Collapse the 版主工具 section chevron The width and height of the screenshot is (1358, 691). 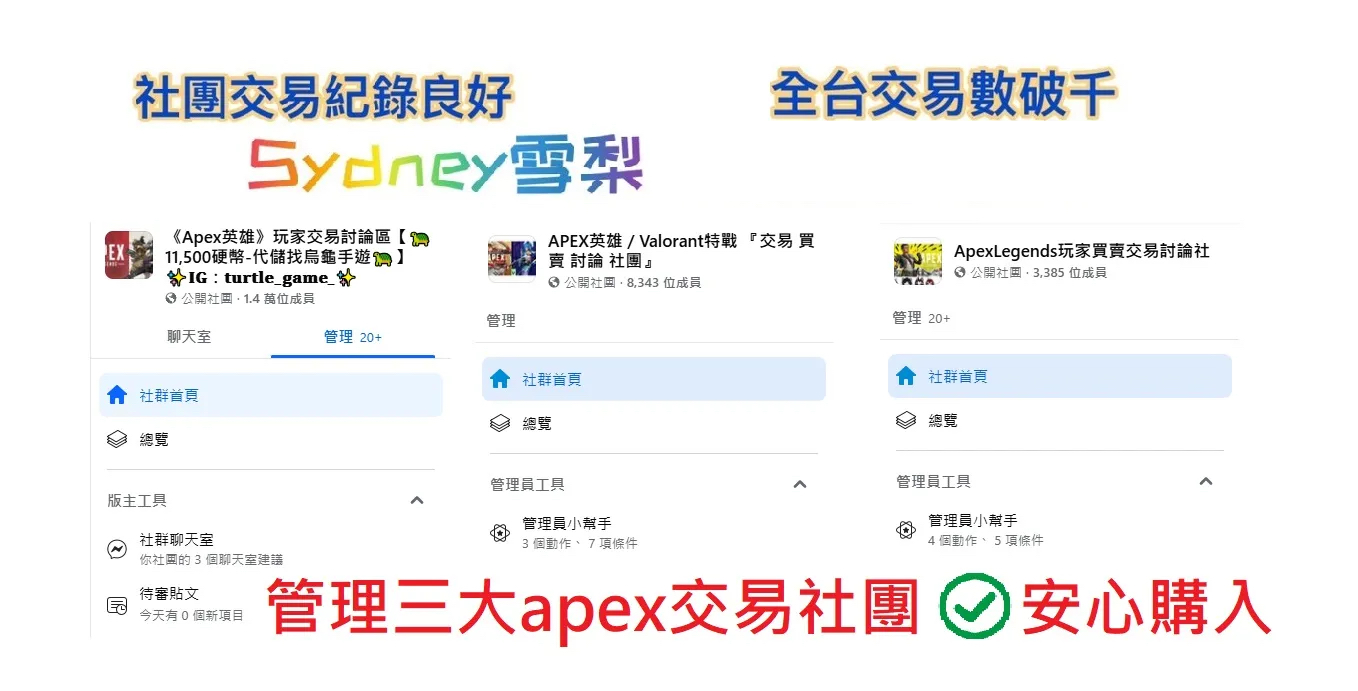click(417, 500)
